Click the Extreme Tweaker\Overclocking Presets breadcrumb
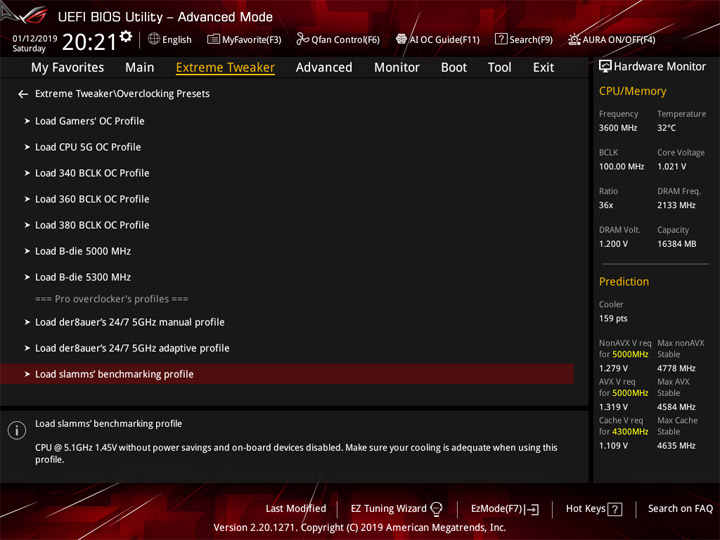Image resolution: width=720 pixels, height=540 pixels. 122,94
